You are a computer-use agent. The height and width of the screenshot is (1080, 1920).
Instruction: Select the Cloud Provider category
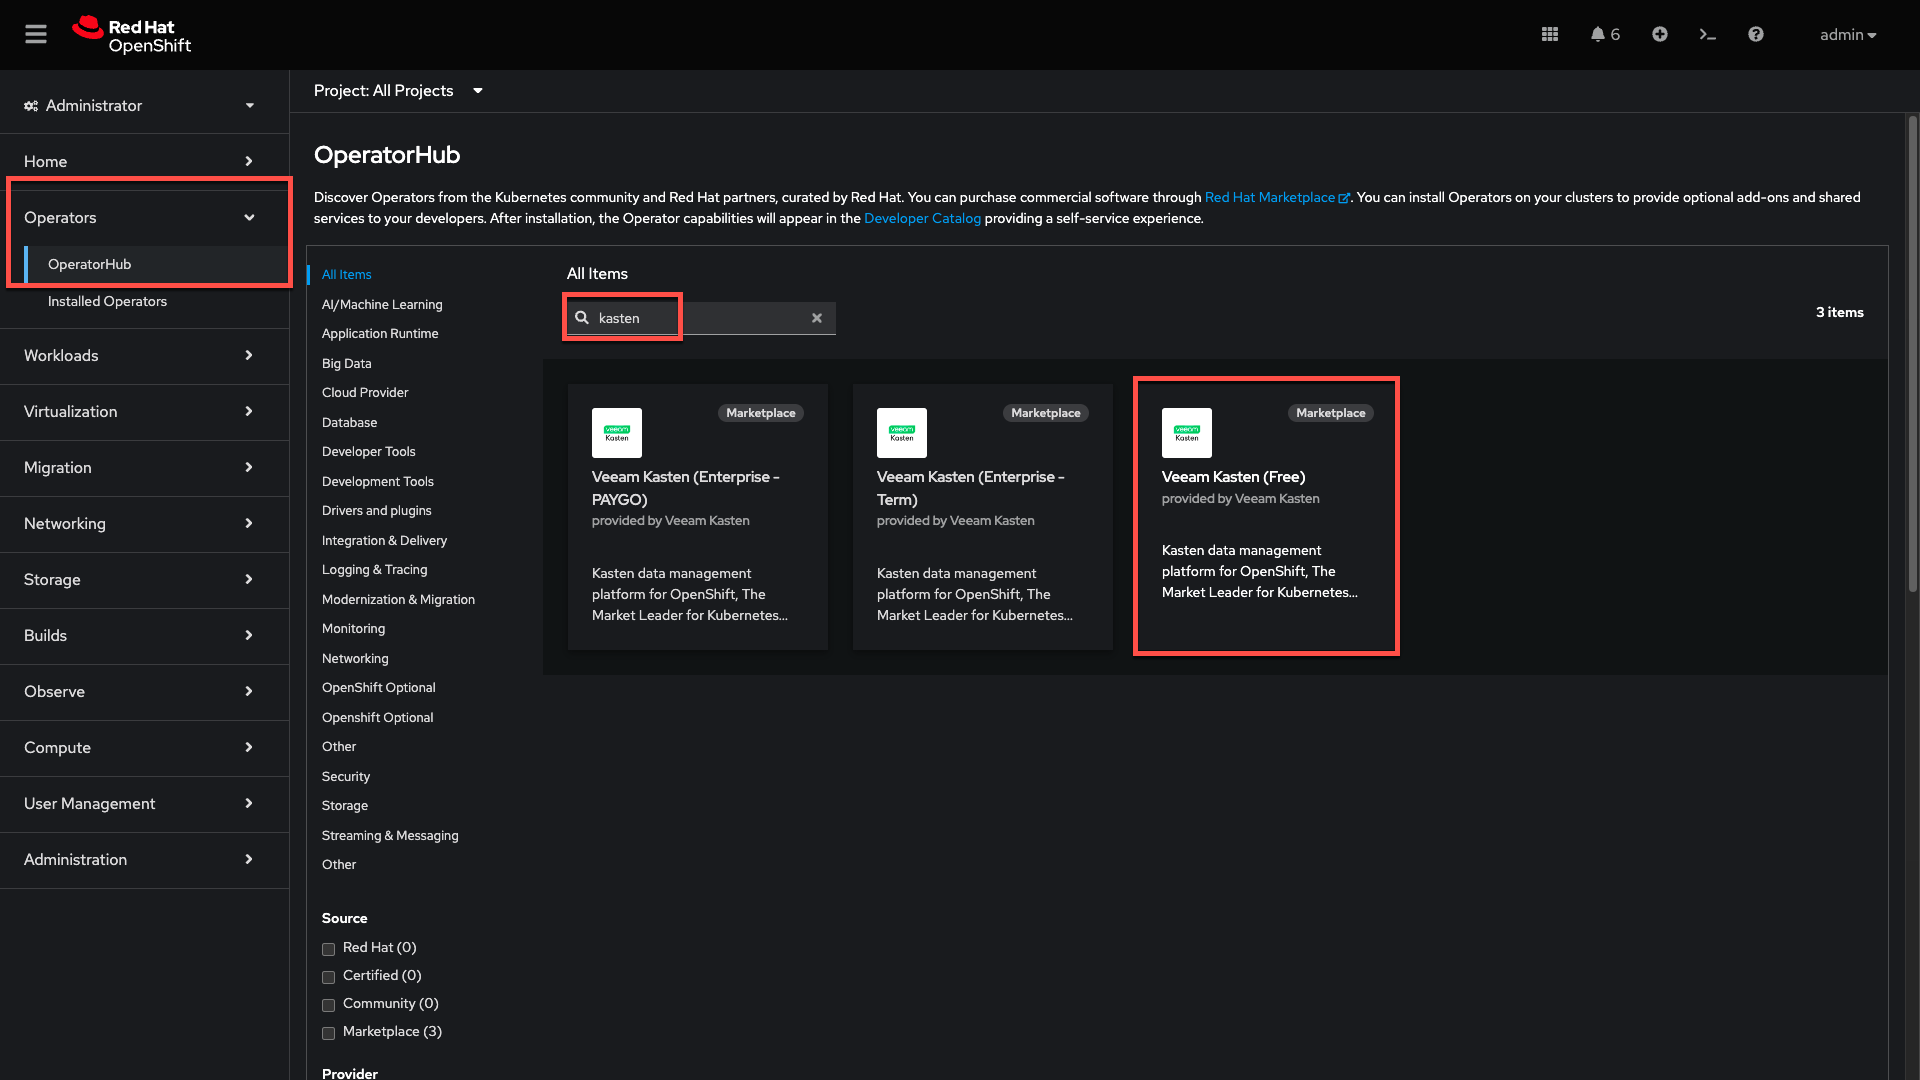tap(365, 392)
